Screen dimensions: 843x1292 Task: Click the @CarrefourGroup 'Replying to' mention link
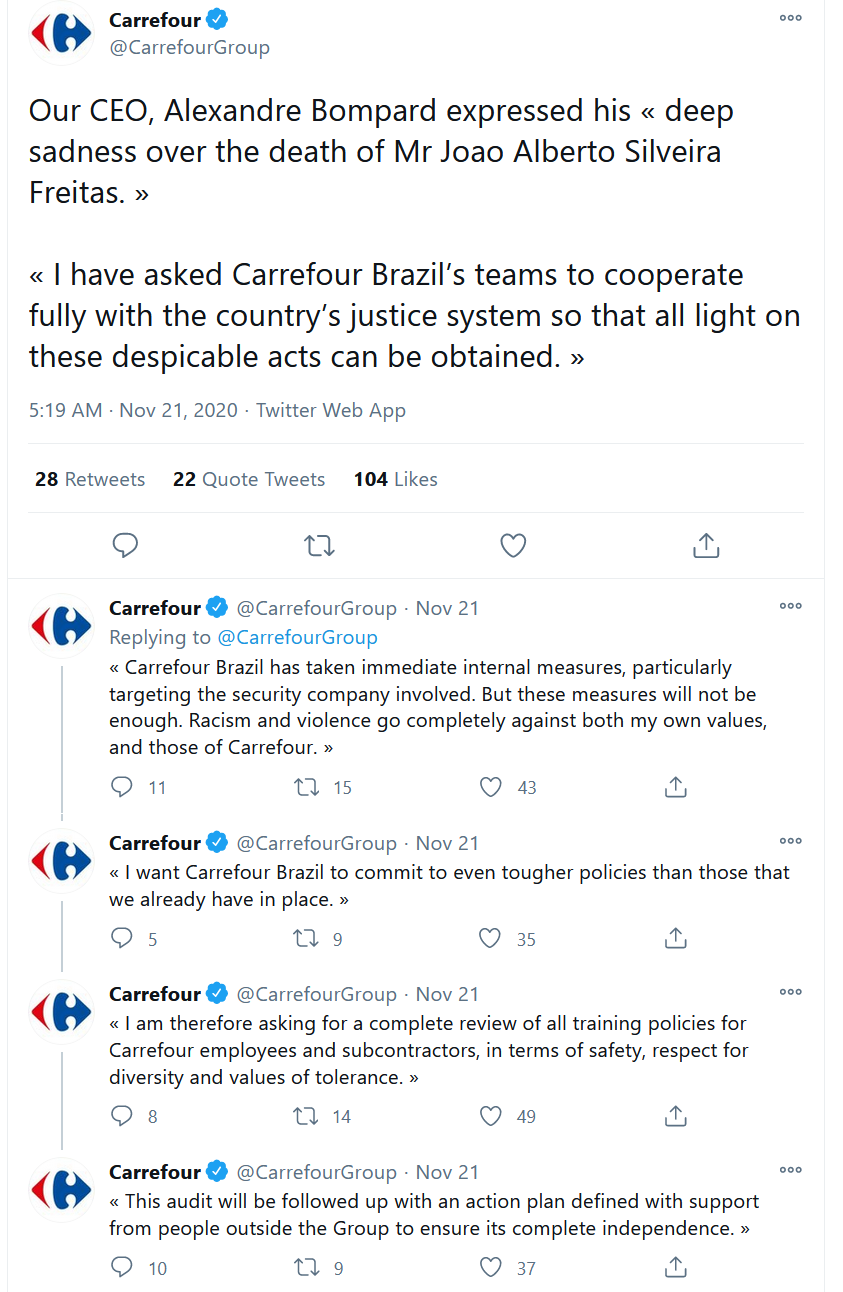click(x=297, y=637)
